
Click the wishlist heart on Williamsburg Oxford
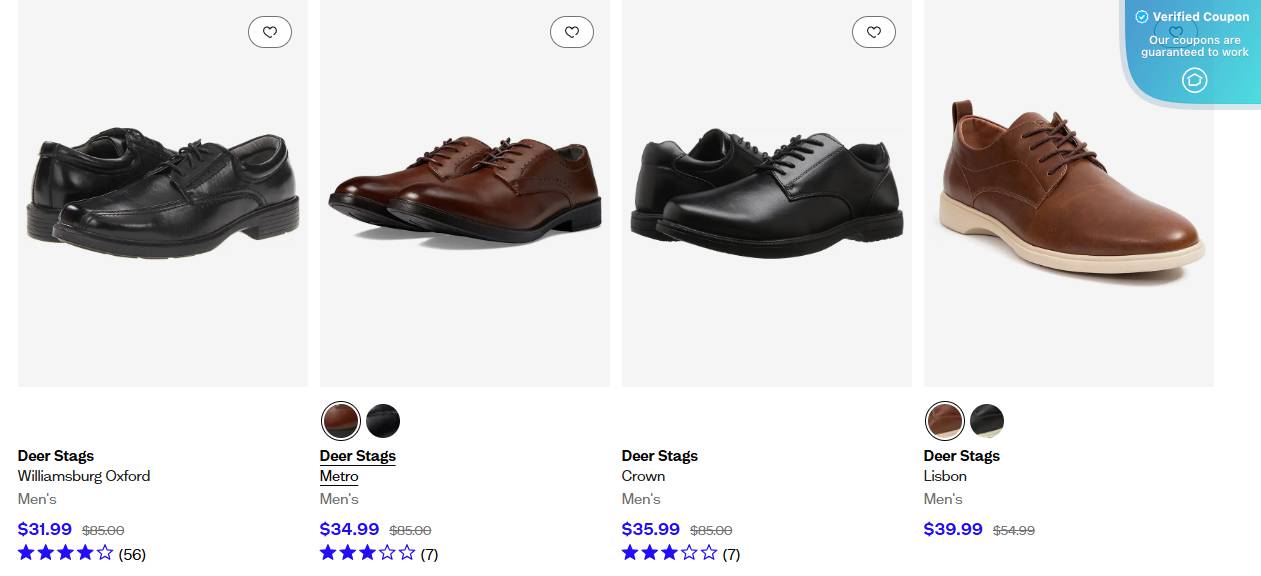tap(270, 32)
